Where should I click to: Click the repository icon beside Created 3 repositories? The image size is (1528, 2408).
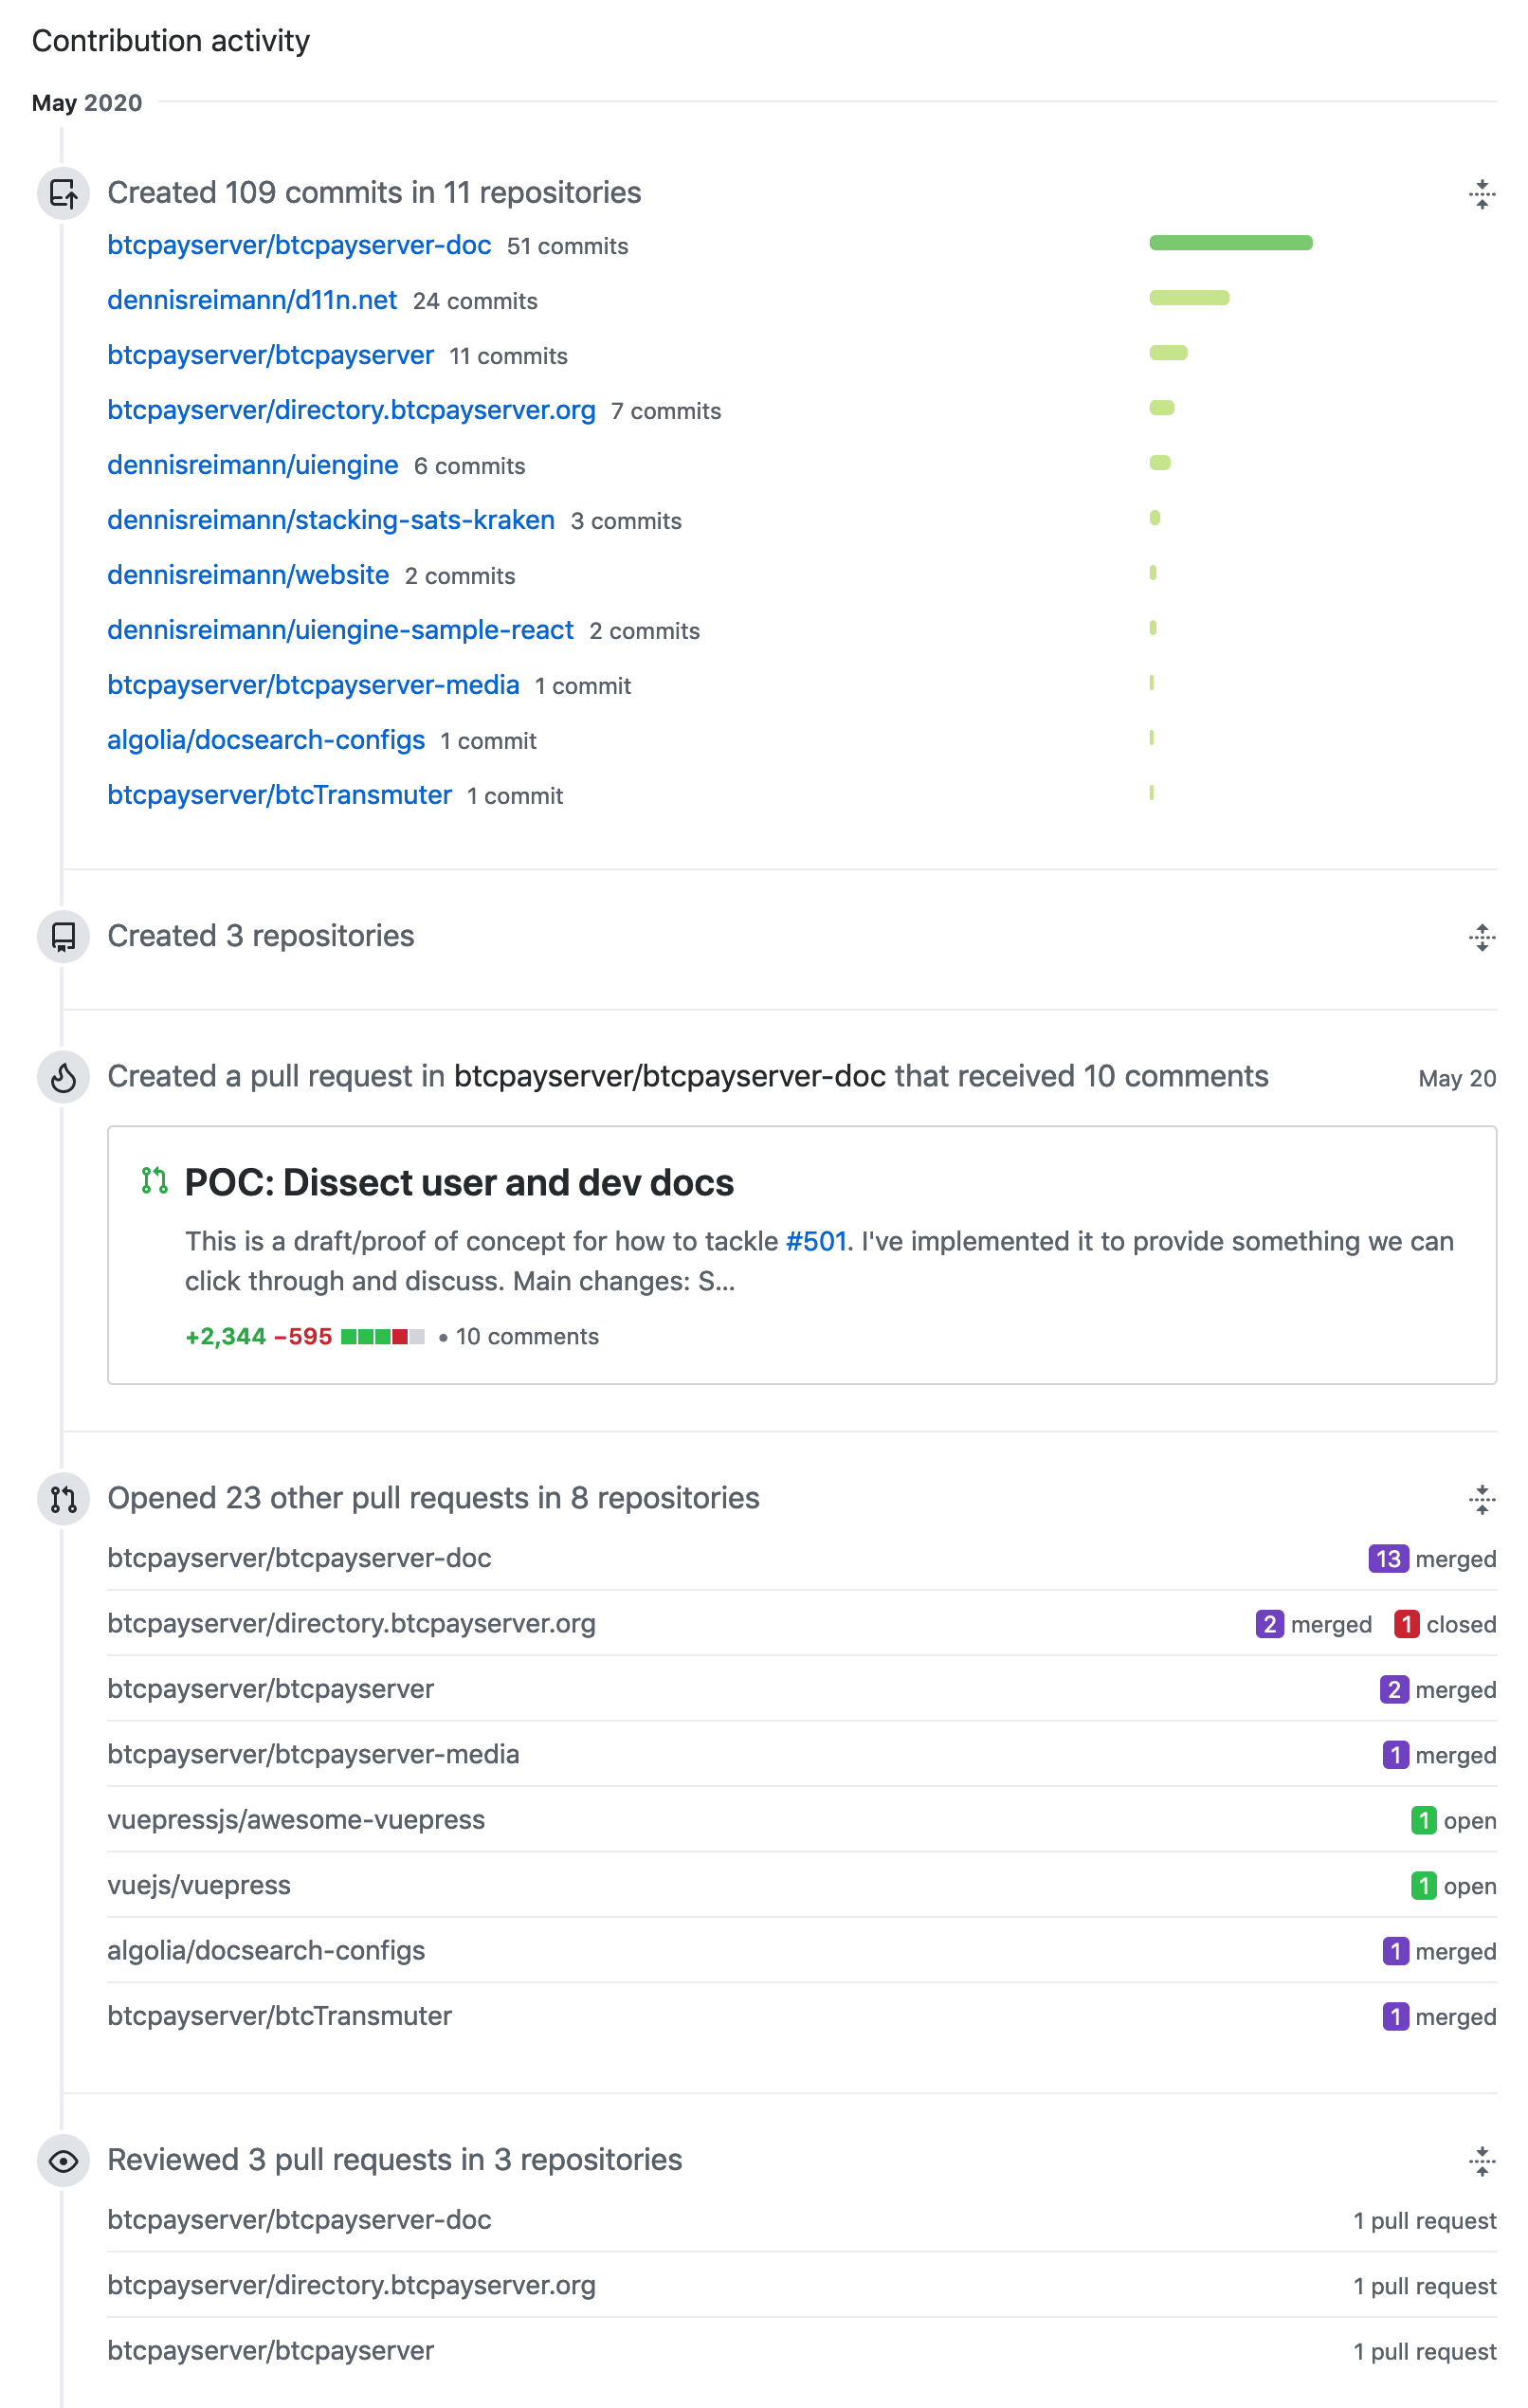click(x=63, y=936)
